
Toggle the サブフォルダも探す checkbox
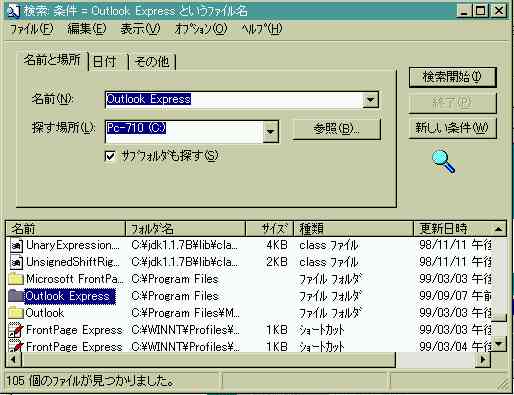click(x=110, y=156)
